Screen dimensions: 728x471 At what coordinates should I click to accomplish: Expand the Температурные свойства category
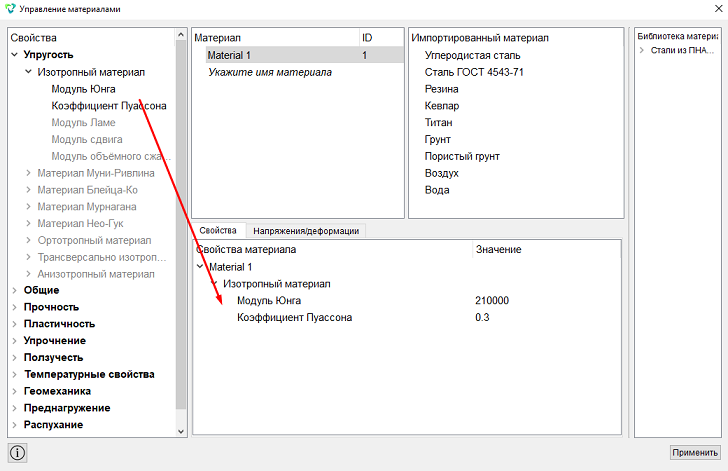coord(14,374)
